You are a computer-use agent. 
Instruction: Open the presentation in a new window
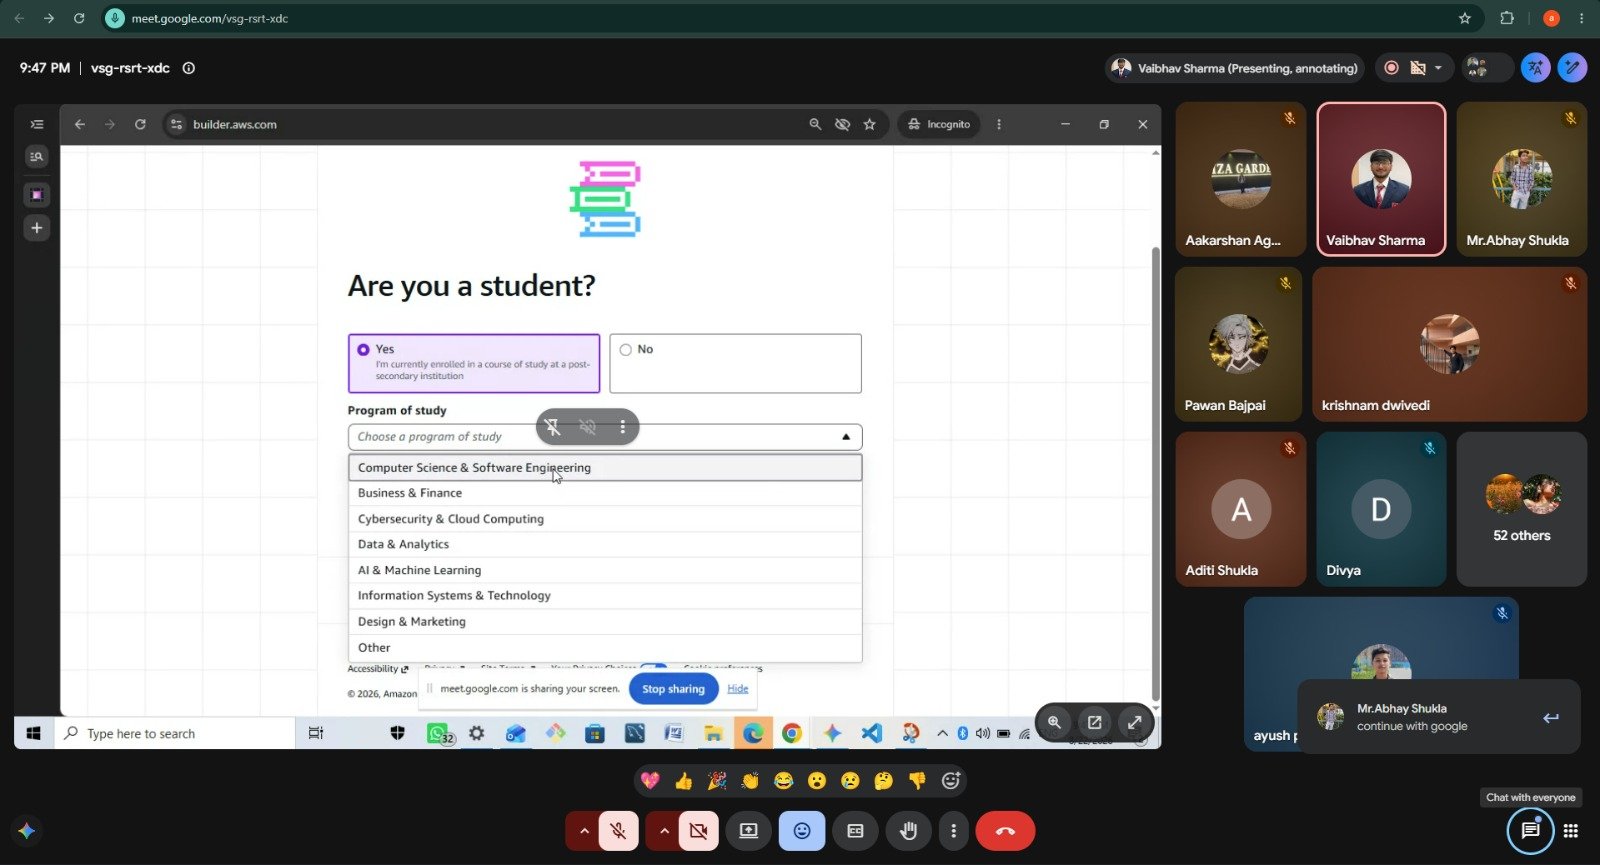pyautogui.click(x=1094, y=722)
